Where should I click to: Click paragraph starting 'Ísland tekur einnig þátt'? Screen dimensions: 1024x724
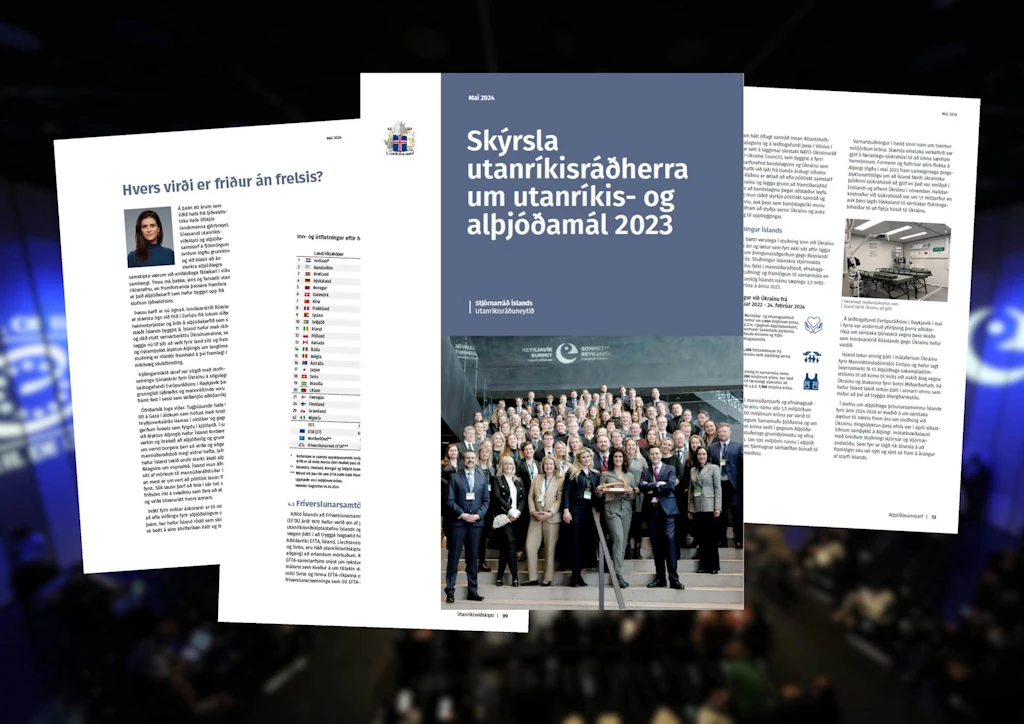888,376
